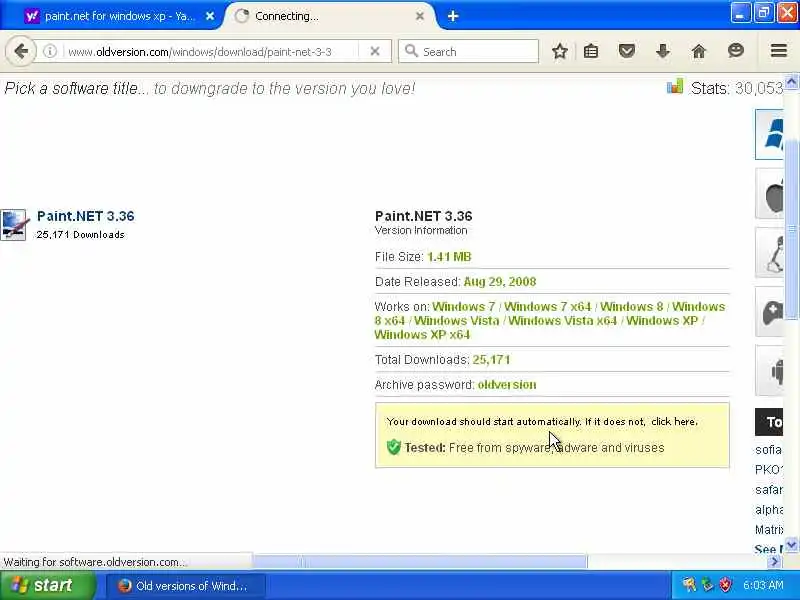Select the Android sidebar icon

[x=769, y=370]
